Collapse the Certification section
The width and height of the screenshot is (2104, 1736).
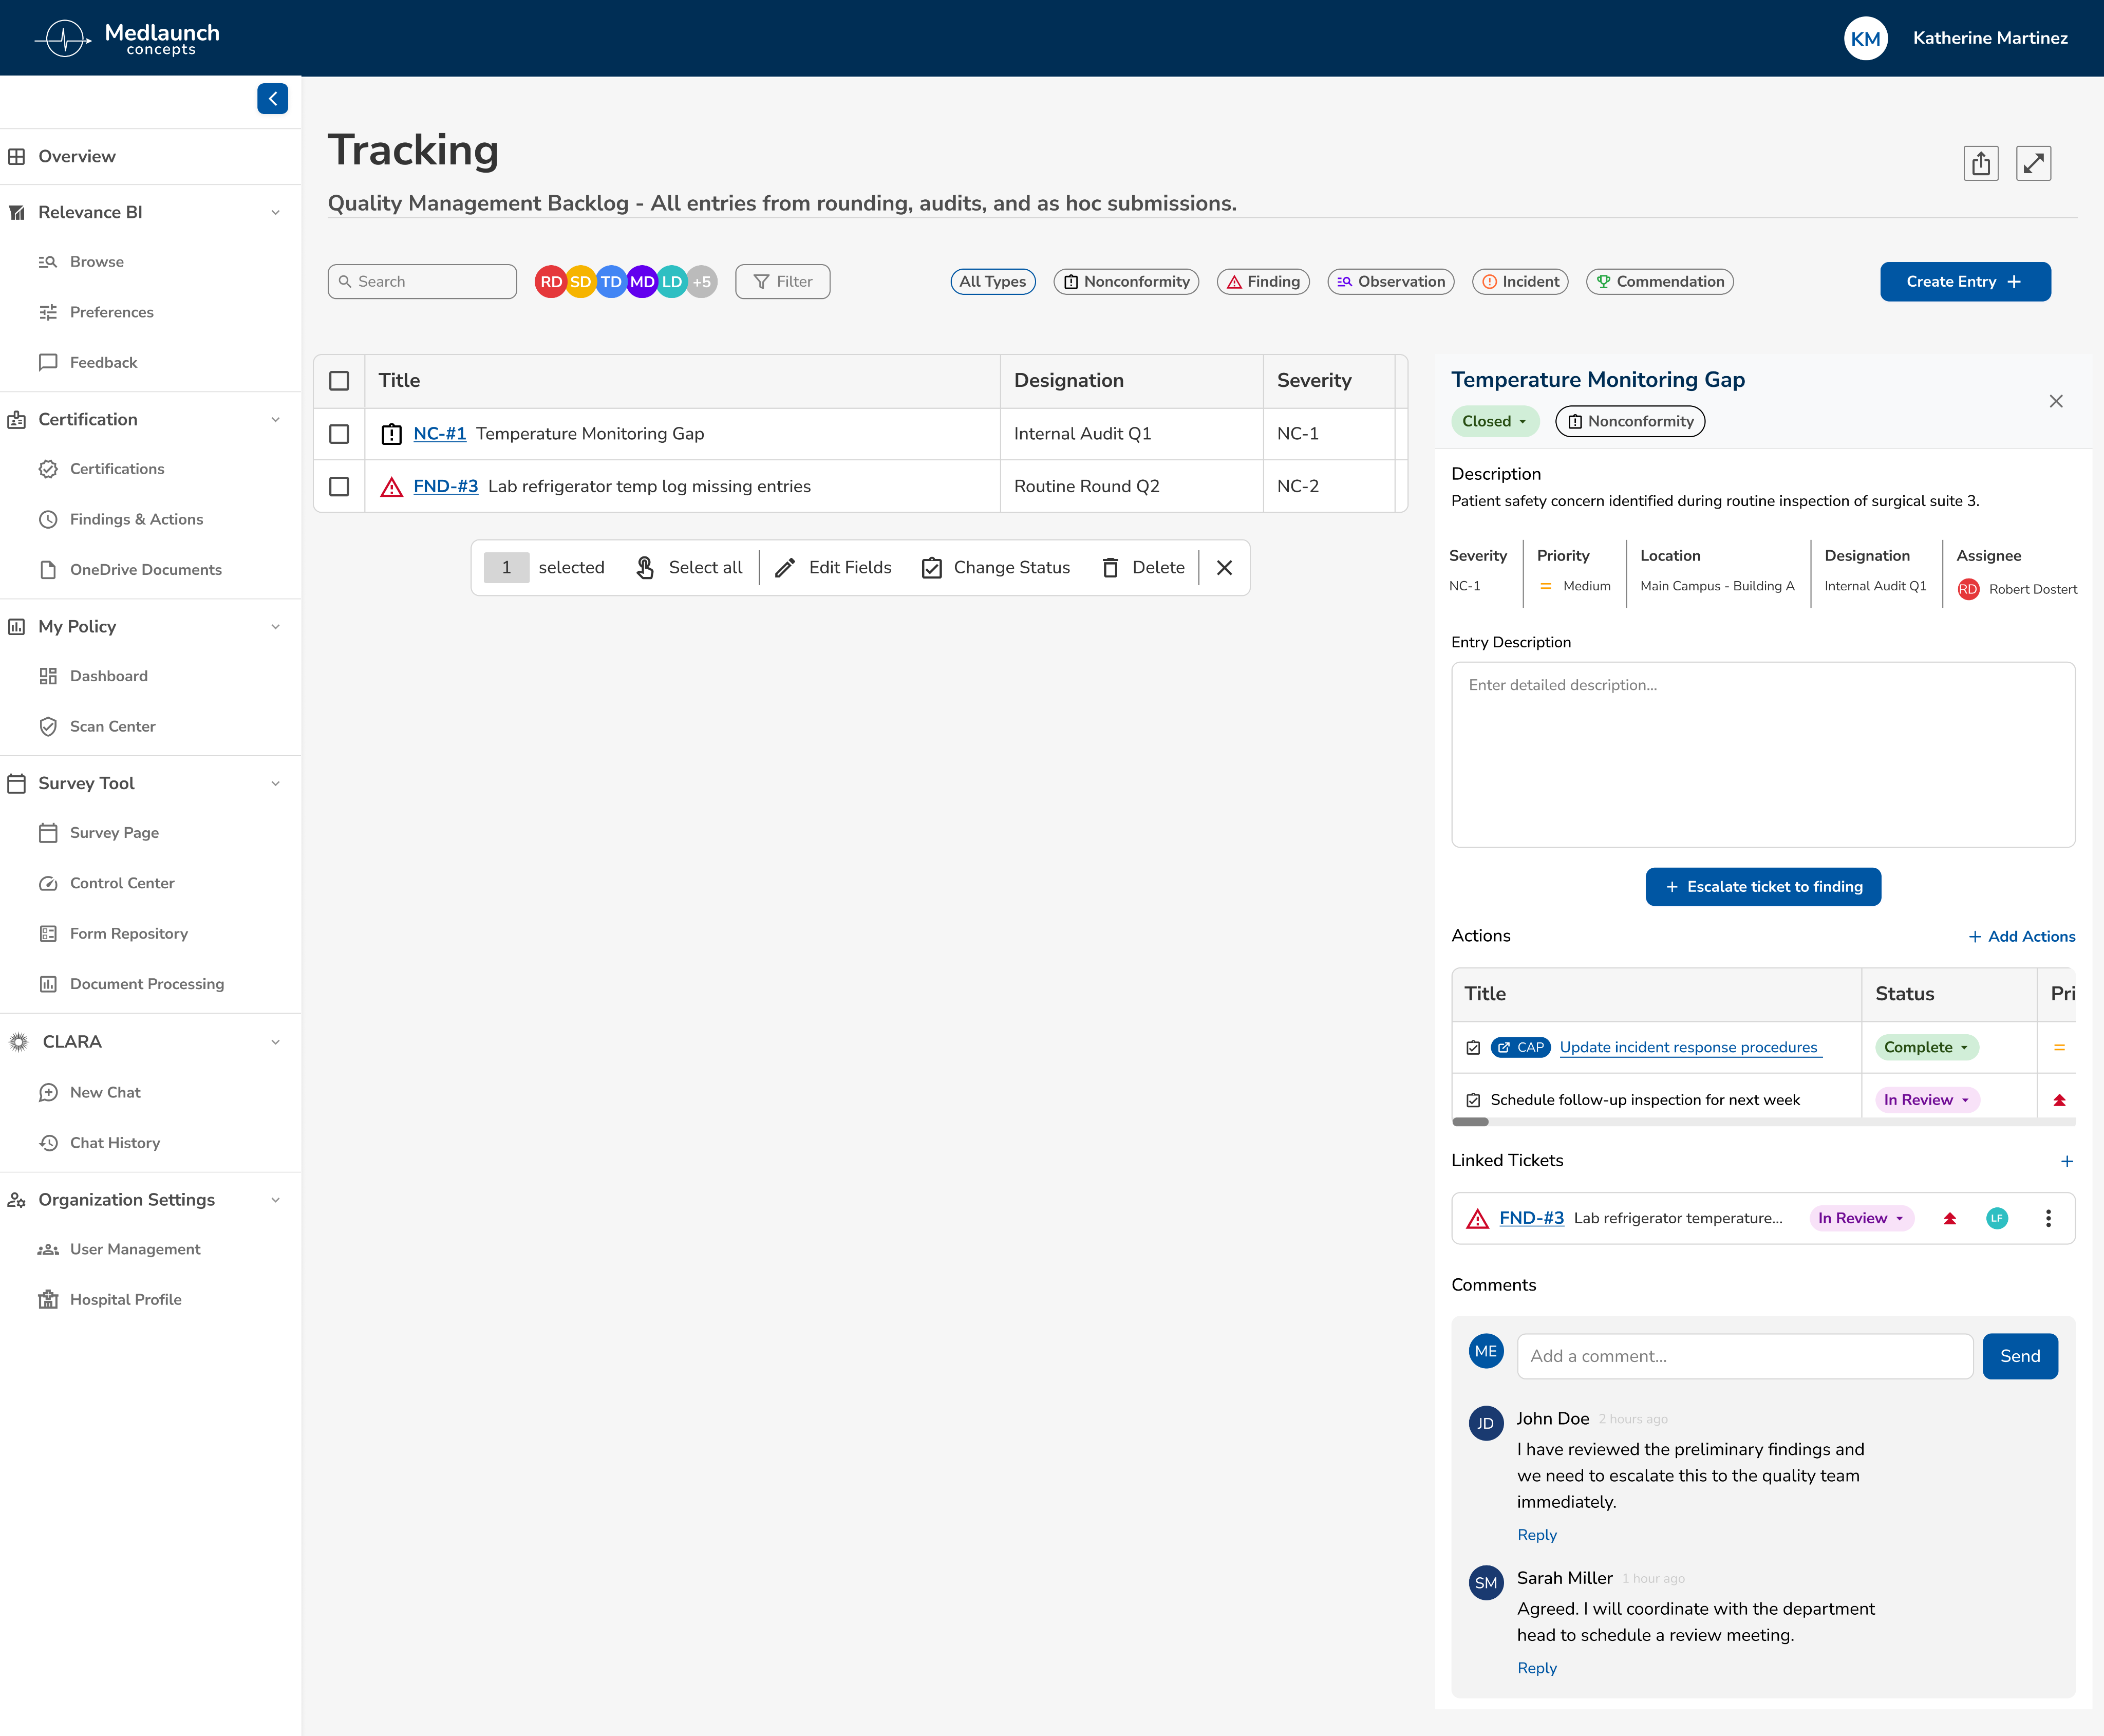[x=275, y=420]
